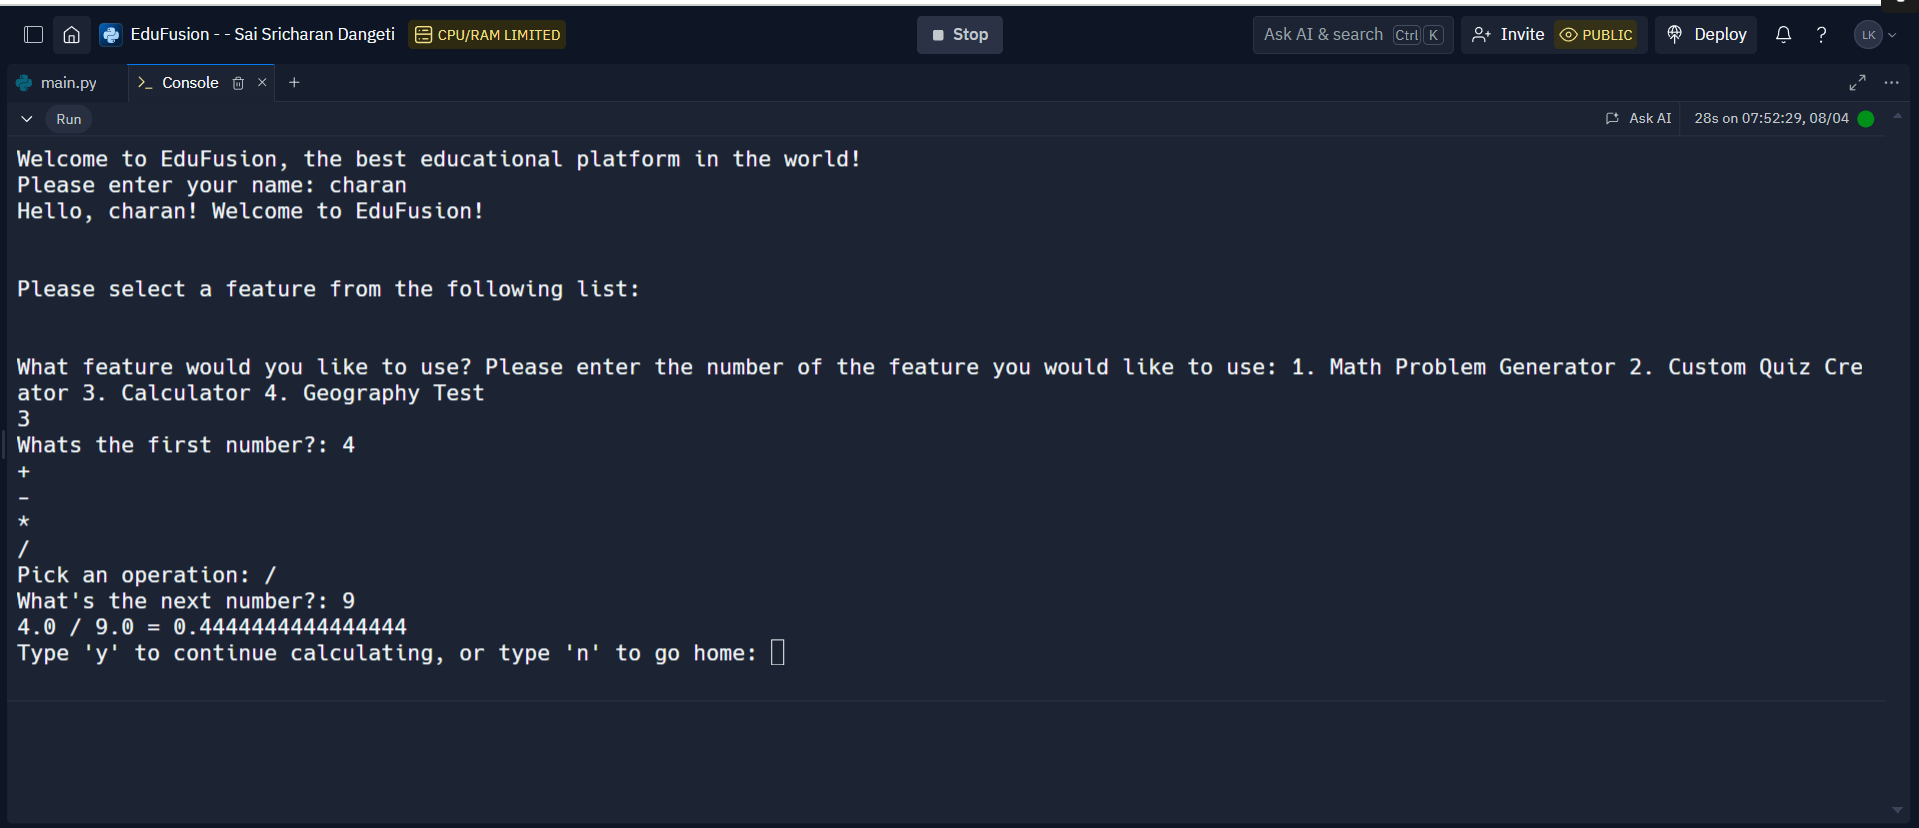The width and height of the screenshot is (1919, 828).
Task: Open the LK account avatar menu
Action: [1875, 35]
